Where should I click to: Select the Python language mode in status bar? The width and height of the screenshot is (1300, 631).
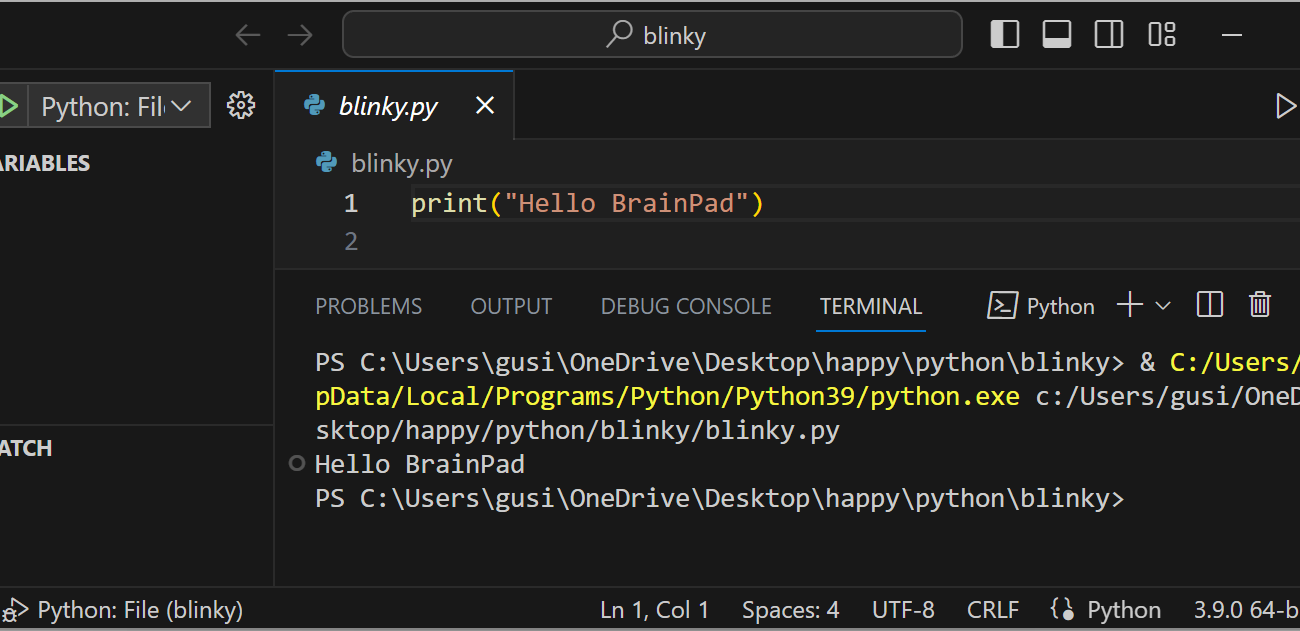(1124, 610)
